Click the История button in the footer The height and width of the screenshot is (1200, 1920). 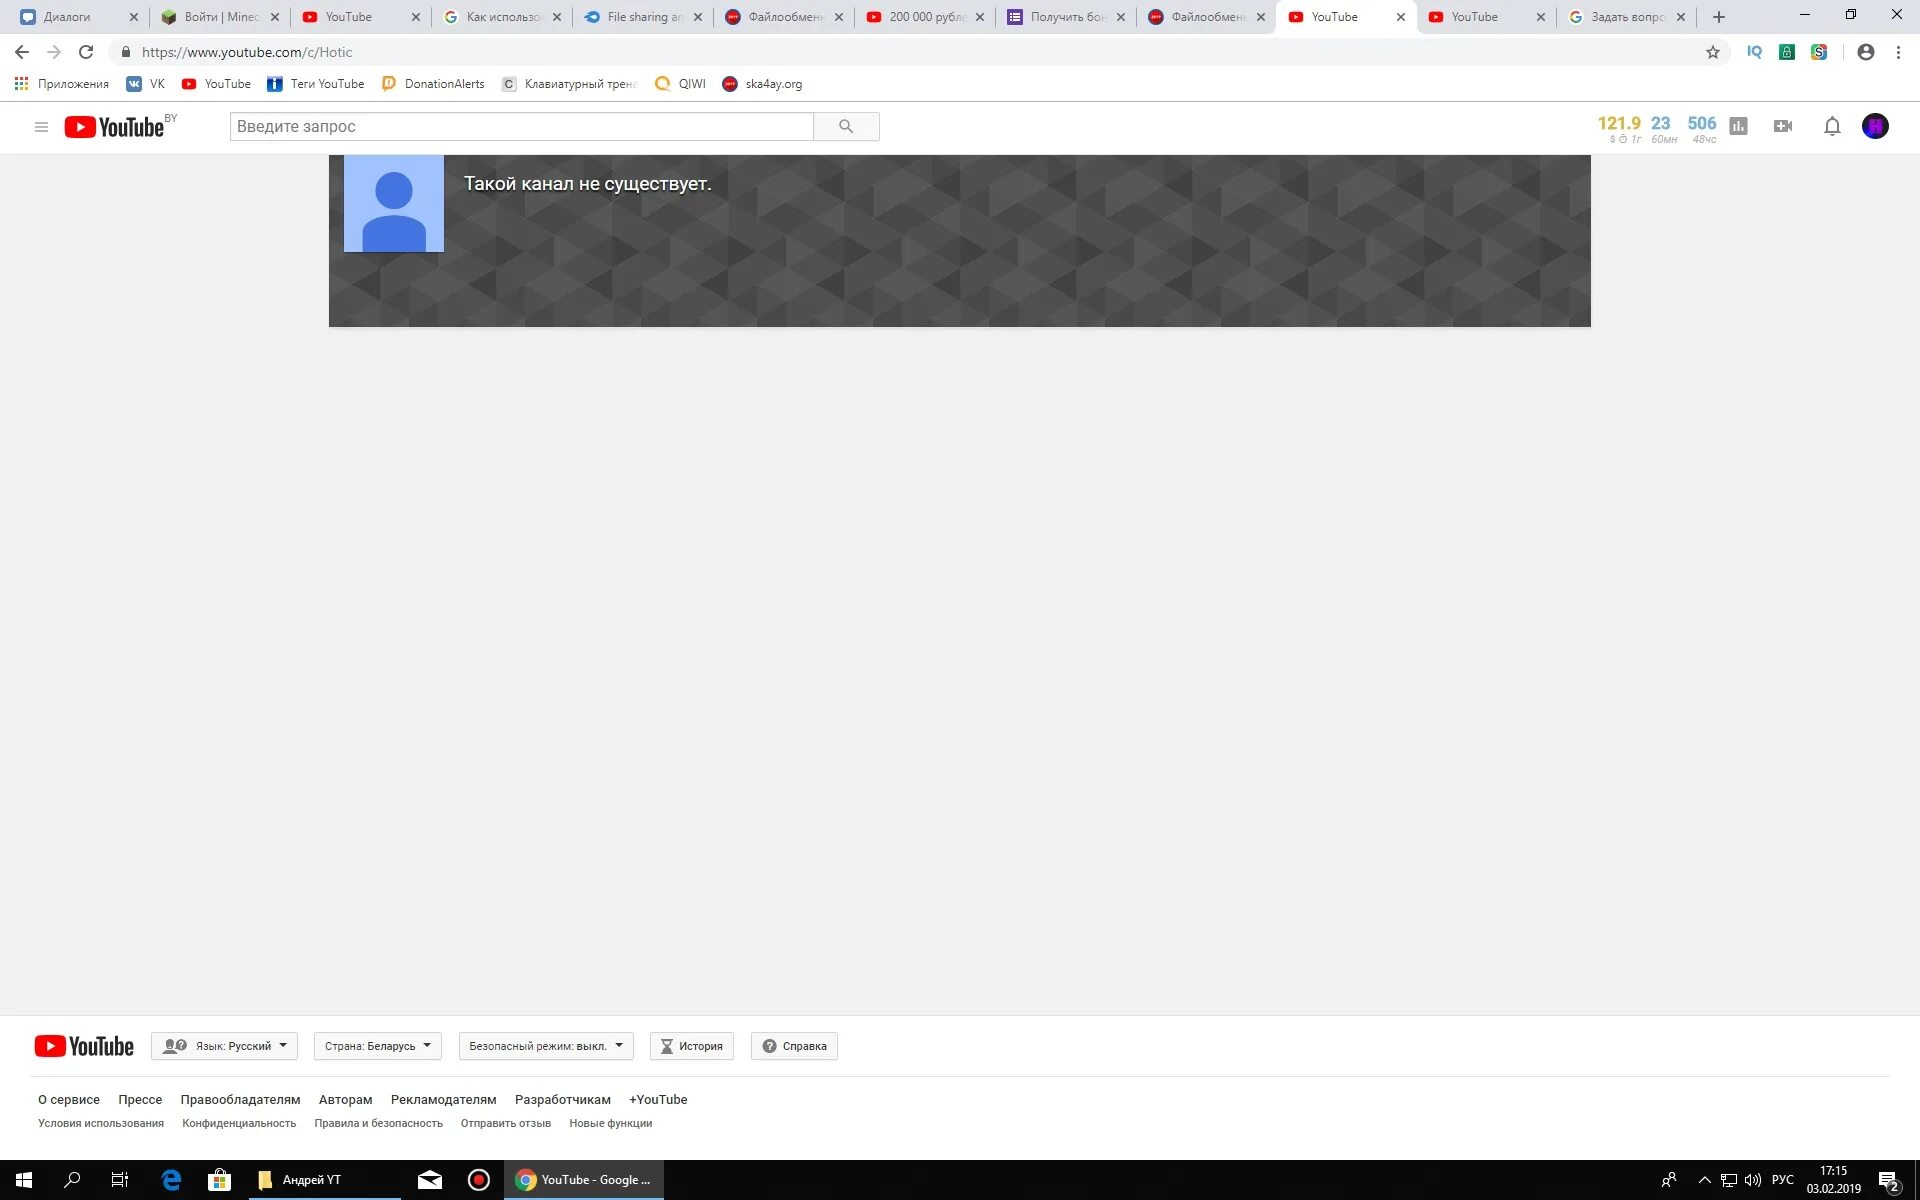click(691, 1046)
